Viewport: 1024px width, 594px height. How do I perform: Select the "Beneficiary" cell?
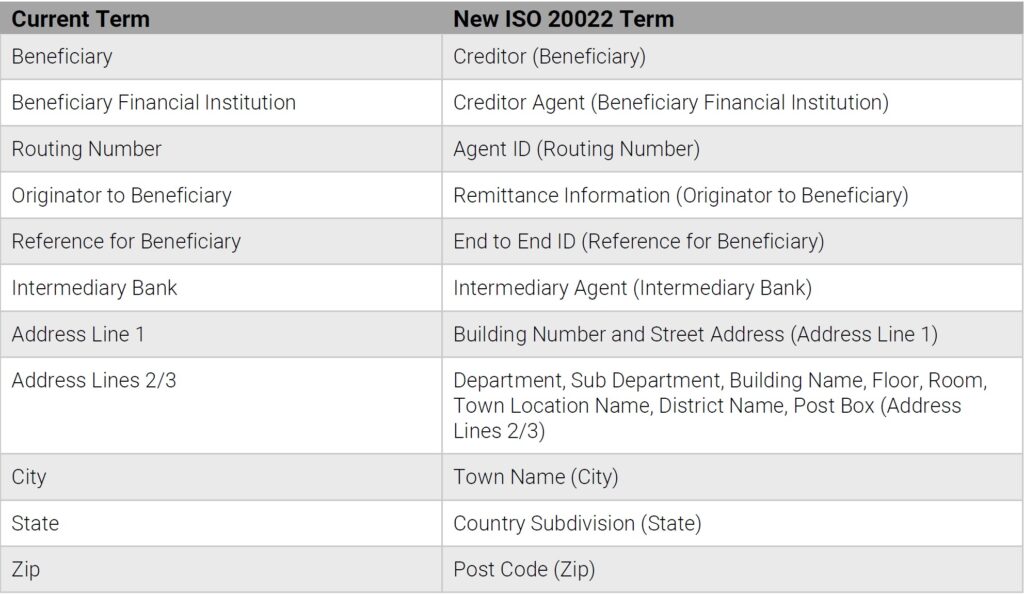point(62,57)
